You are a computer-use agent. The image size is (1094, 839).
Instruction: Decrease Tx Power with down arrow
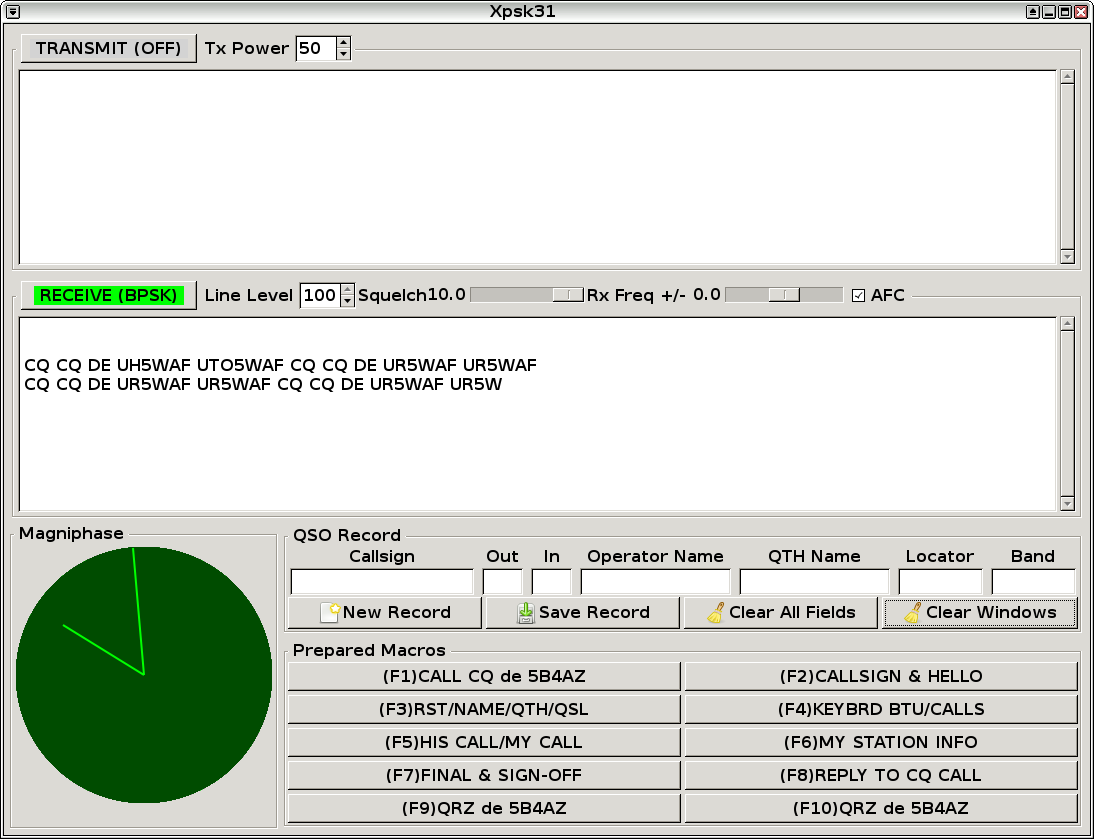pos(343,54)
